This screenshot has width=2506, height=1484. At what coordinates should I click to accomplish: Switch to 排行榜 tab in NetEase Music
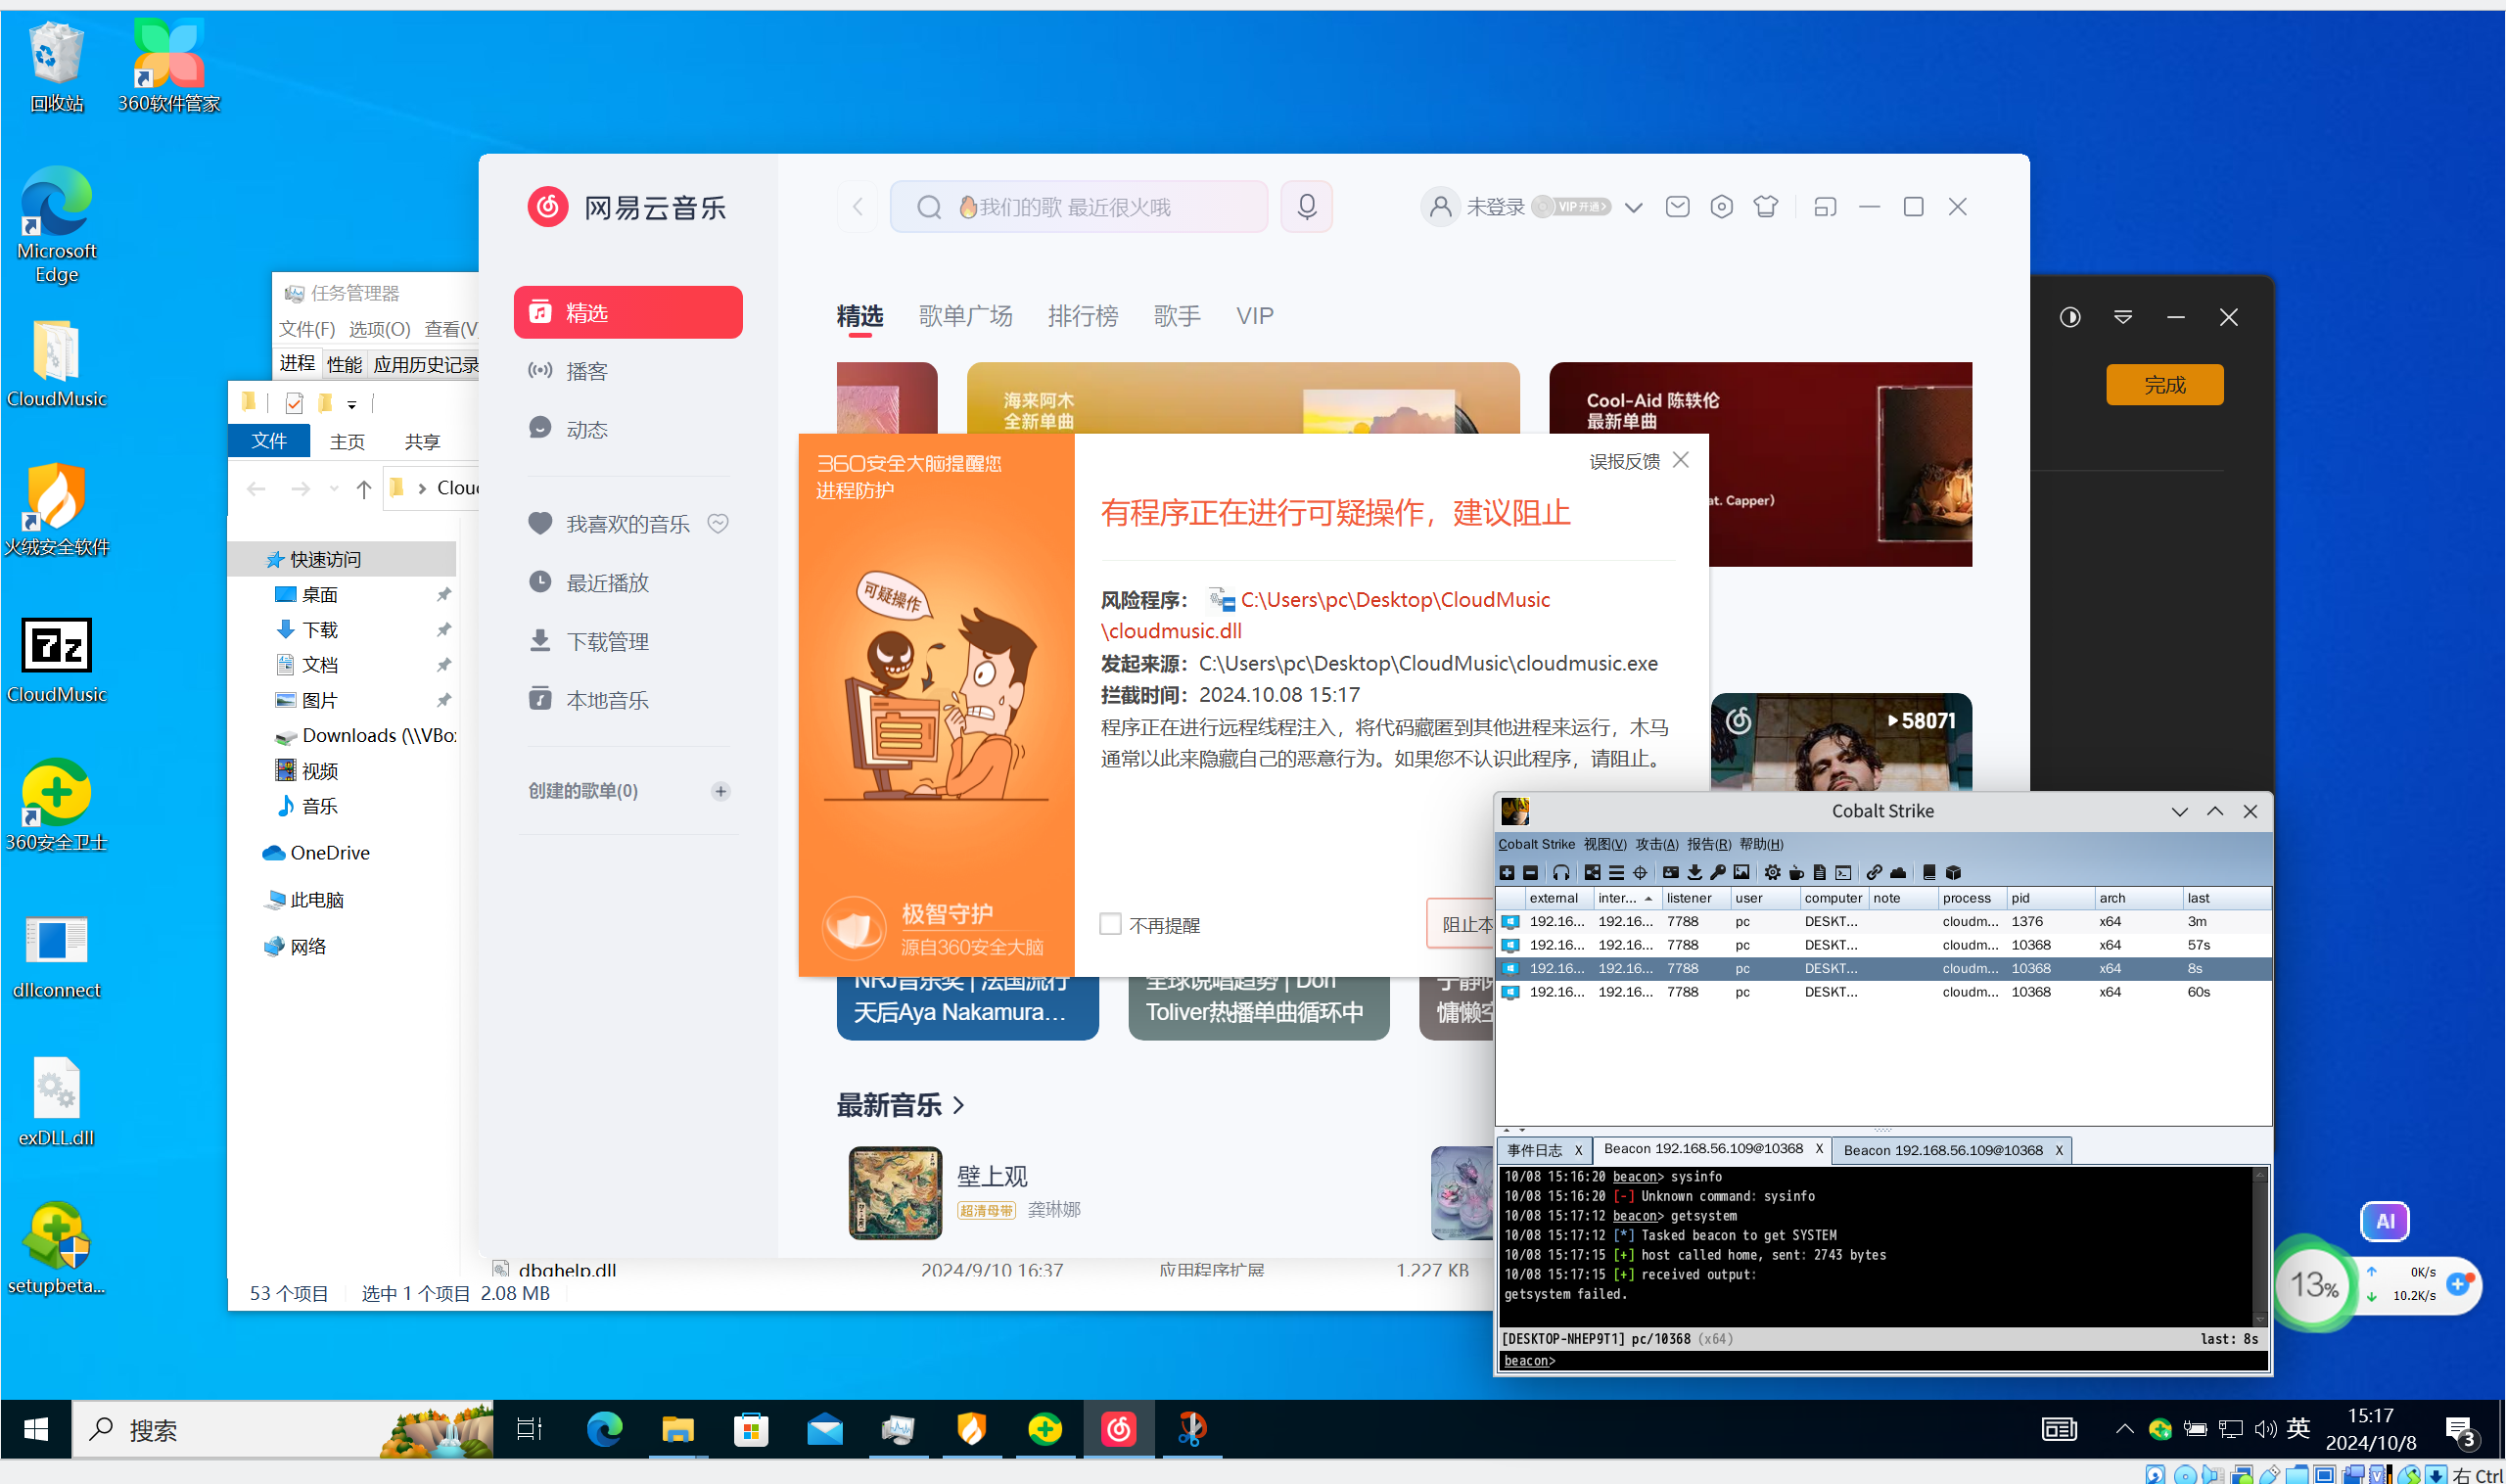pyautogui.click(x=1082, y=316)
